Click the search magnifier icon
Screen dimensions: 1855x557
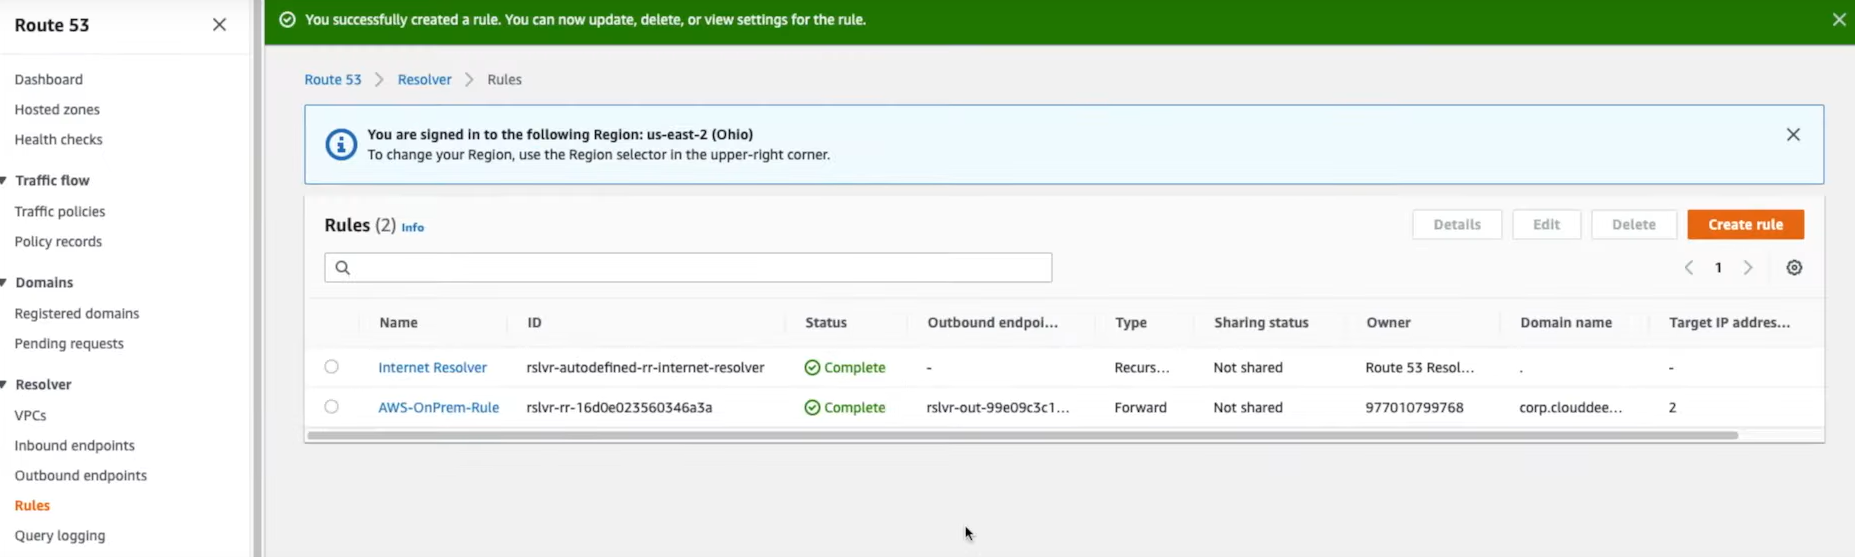[343, 268]
